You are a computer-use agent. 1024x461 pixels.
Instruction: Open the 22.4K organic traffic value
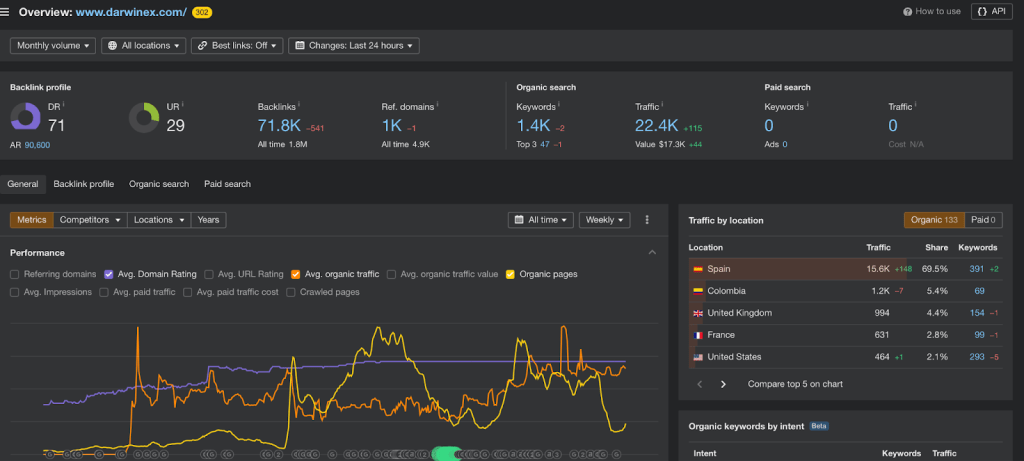click(x=657, y=125)
